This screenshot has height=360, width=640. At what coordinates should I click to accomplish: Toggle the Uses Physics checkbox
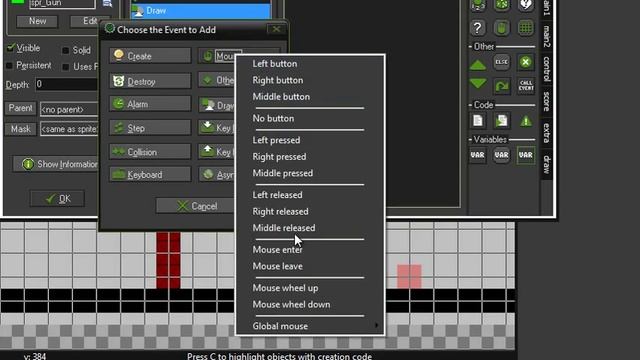click(65, 67)
